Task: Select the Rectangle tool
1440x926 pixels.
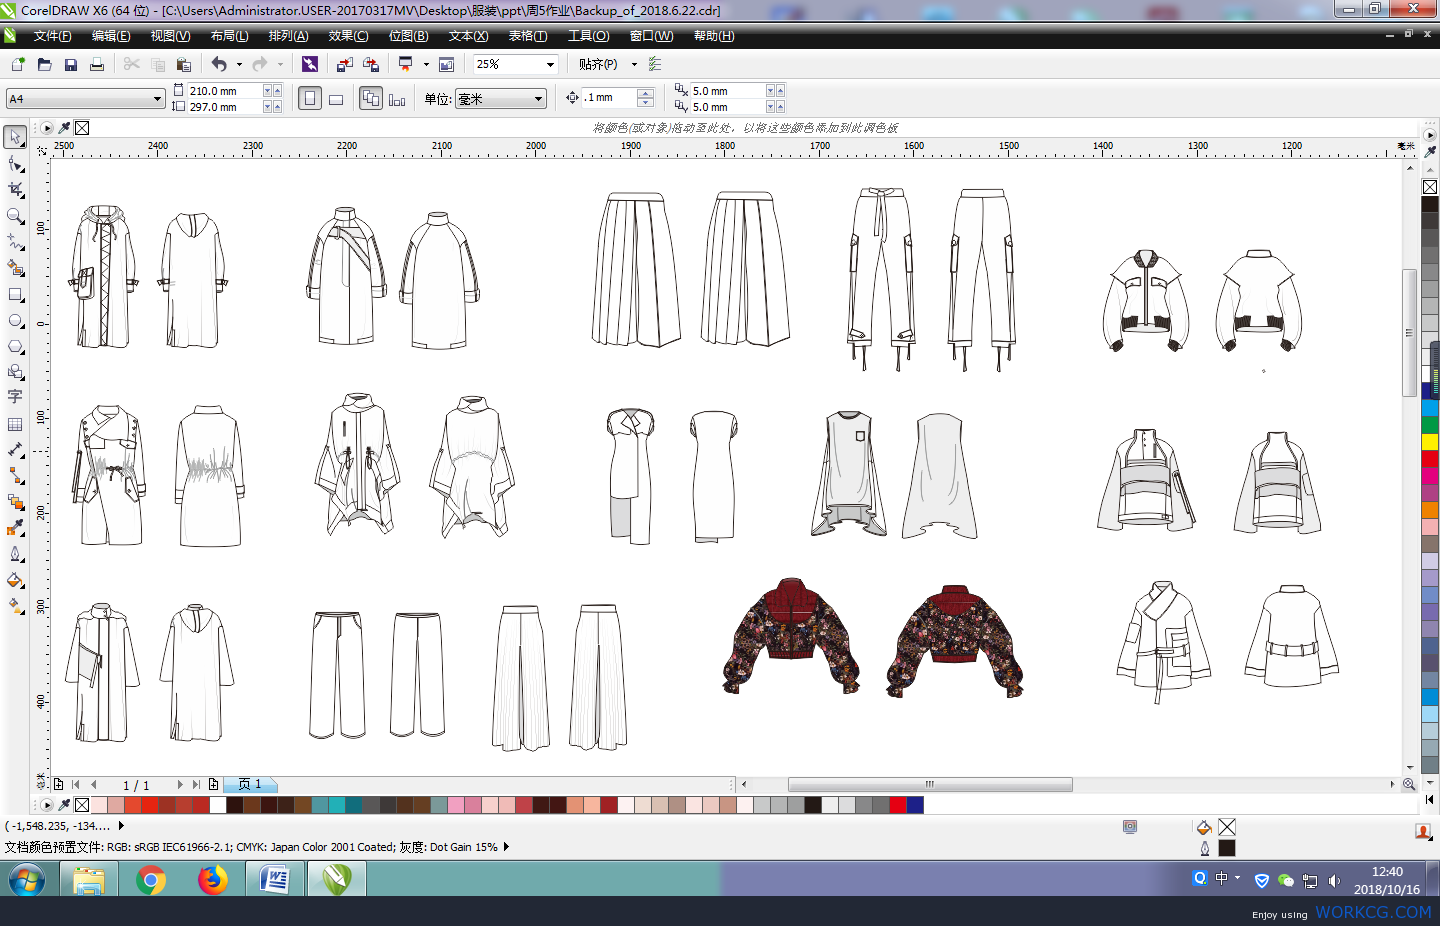Action: click(x=16, y=295)
